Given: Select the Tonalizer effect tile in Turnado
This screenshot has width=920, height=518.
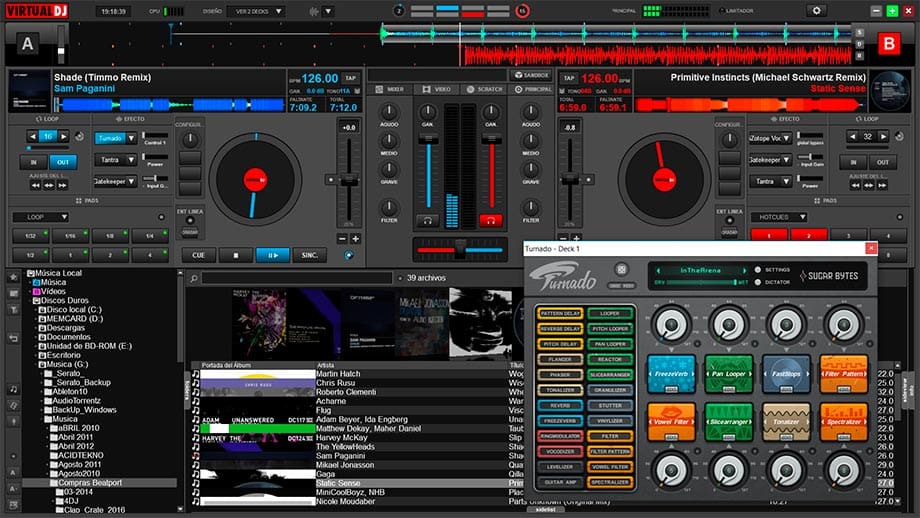Looking at the screenshot, I should pyautogui.click(x=786, y=422).
